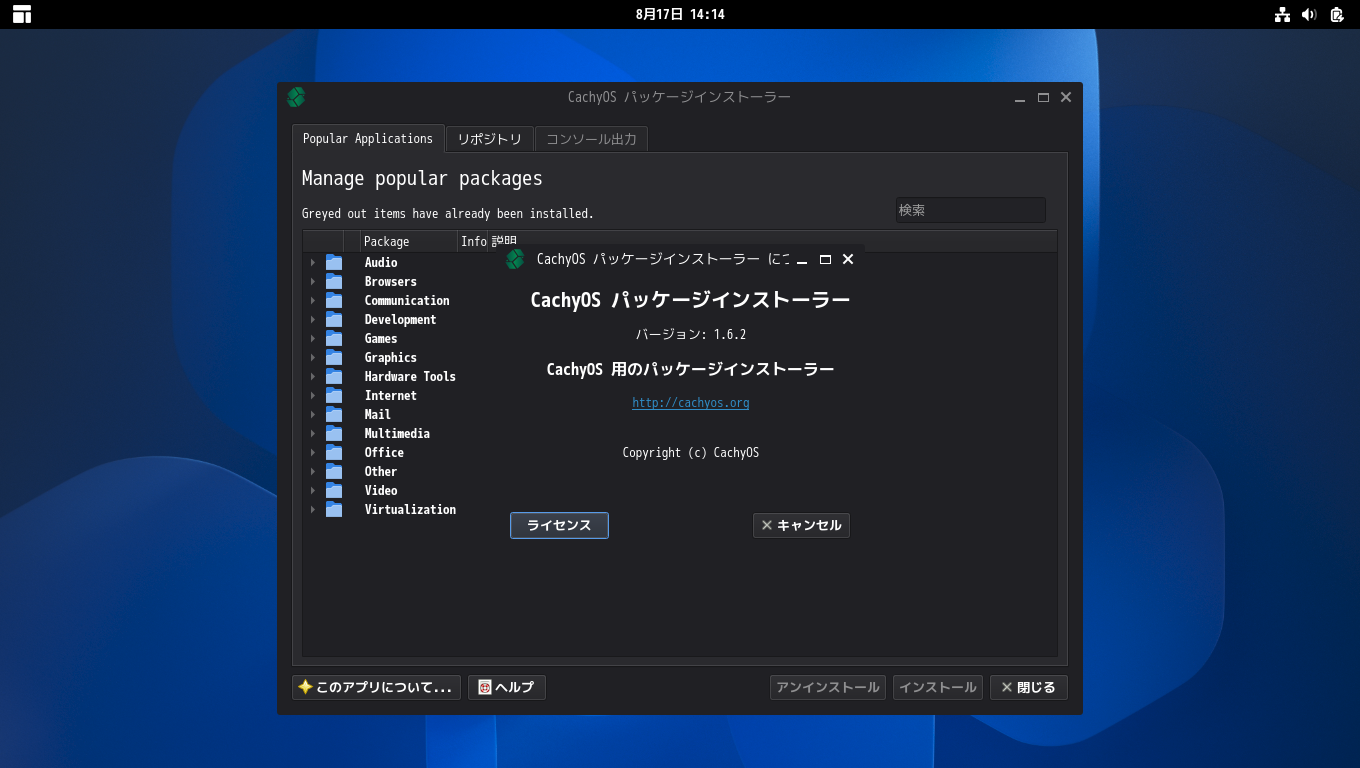Click the Internet folder icon
The height and width of the screenshot is (768, 1360).
pyautogui.click(x=334, y=395)
